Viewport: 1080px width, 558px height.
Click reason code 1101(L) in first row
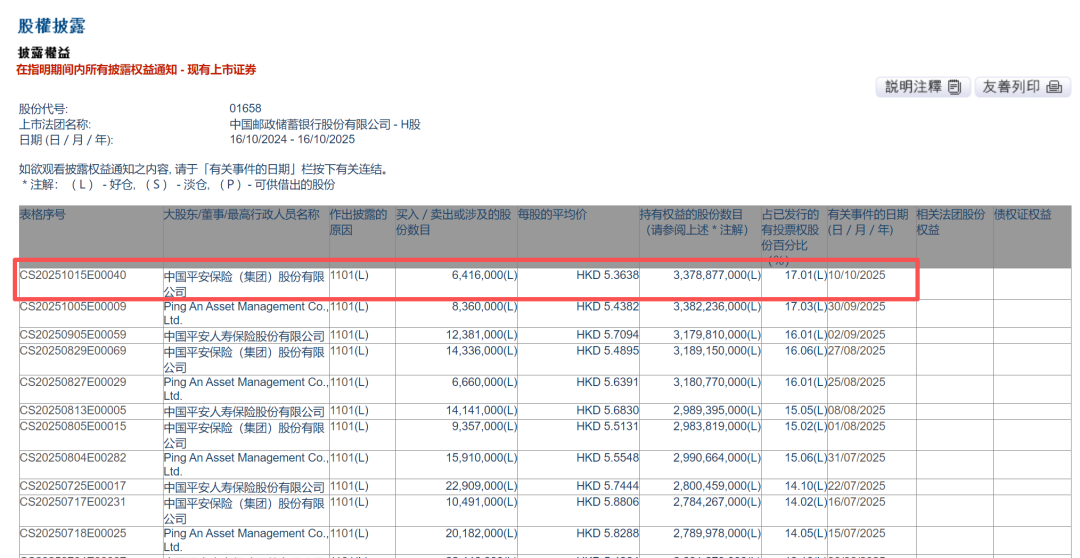pos(349,275)
